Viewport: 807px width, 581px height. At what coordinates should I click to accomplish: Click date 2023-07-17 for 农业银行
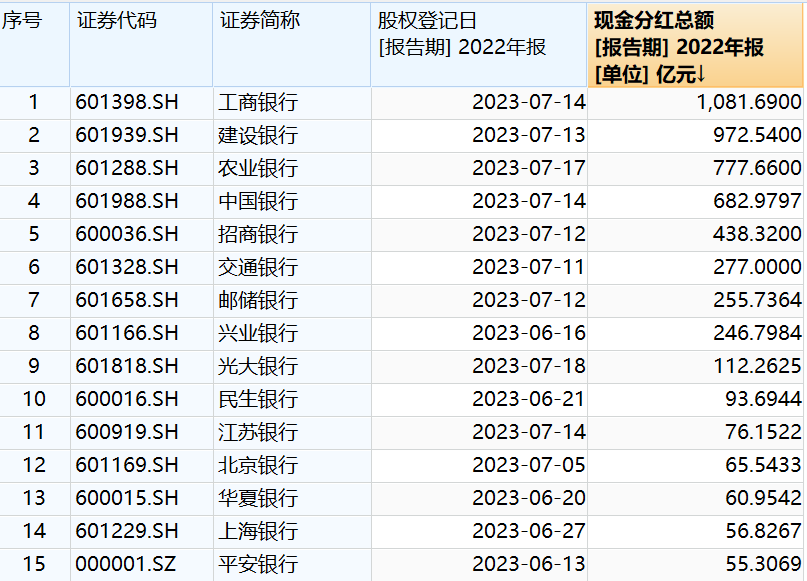pos(529,168)
